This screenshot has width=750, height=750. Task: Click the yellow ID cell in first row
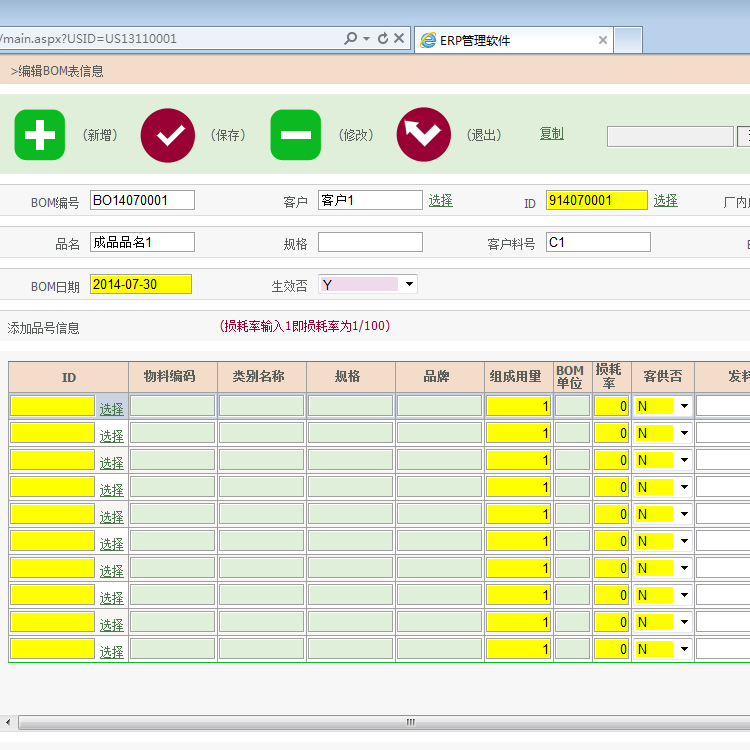53,406
